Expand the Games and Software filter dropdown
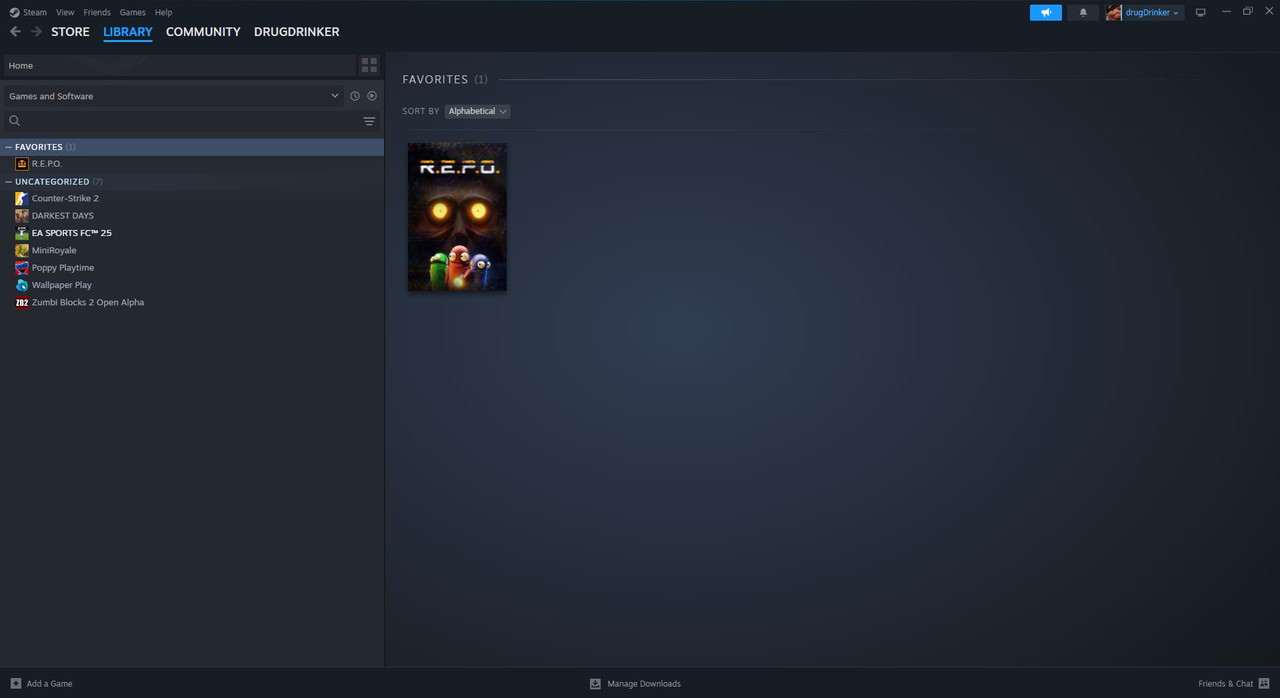The height and width of the screenshot is (698, 1280). [173, 96]
